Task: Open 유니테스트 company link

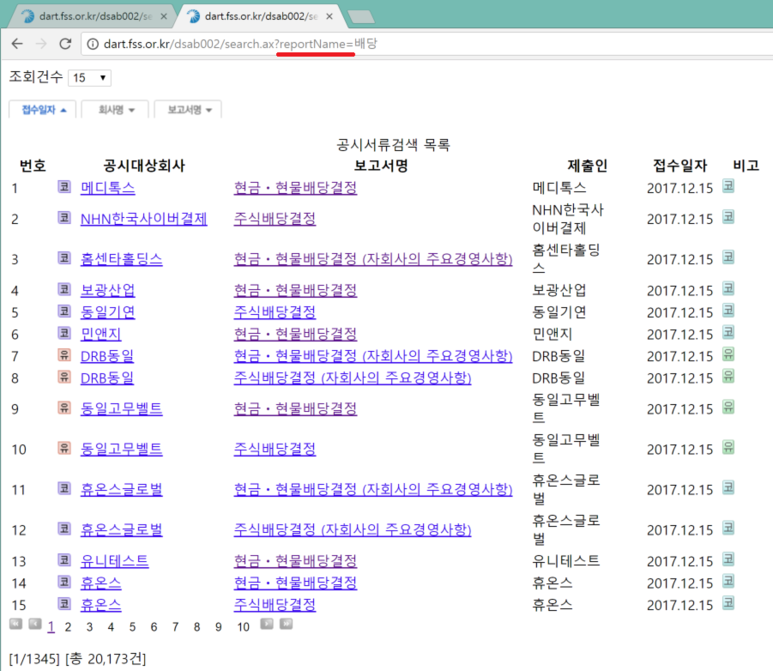Action: pyautogui.click(x=114, y=561)
